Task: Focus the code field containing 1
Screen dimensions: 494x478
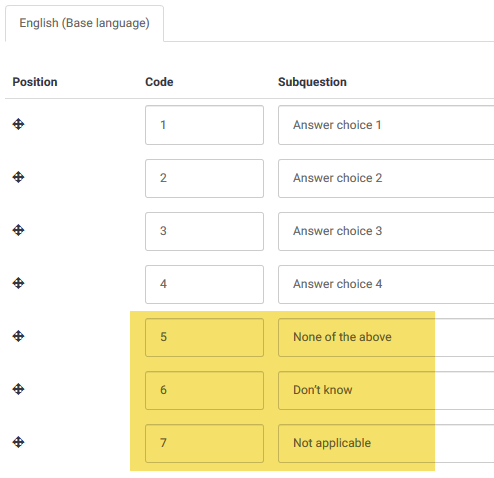Action: [204, 125]
